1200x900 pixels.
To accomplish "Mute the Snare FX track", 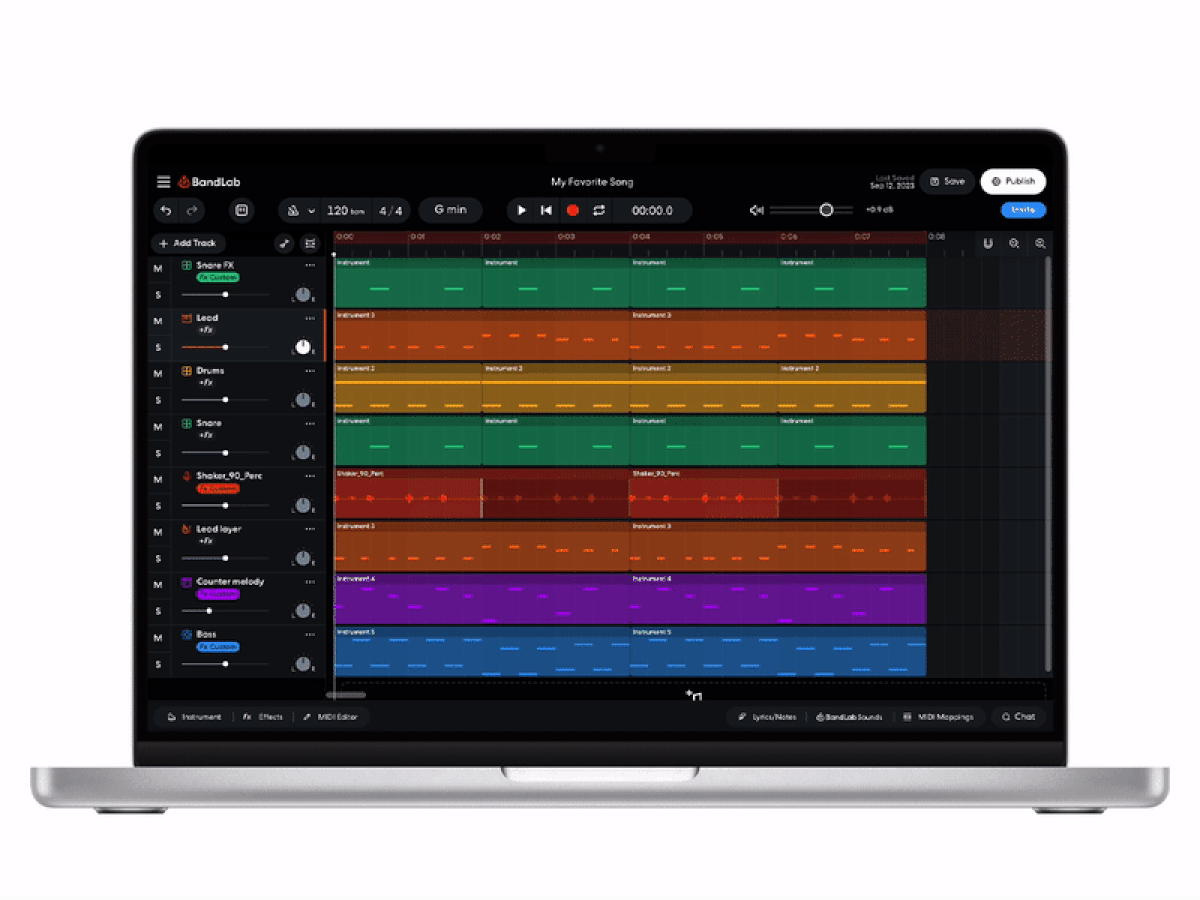I will pyautogui.click(x=158, y=268).
